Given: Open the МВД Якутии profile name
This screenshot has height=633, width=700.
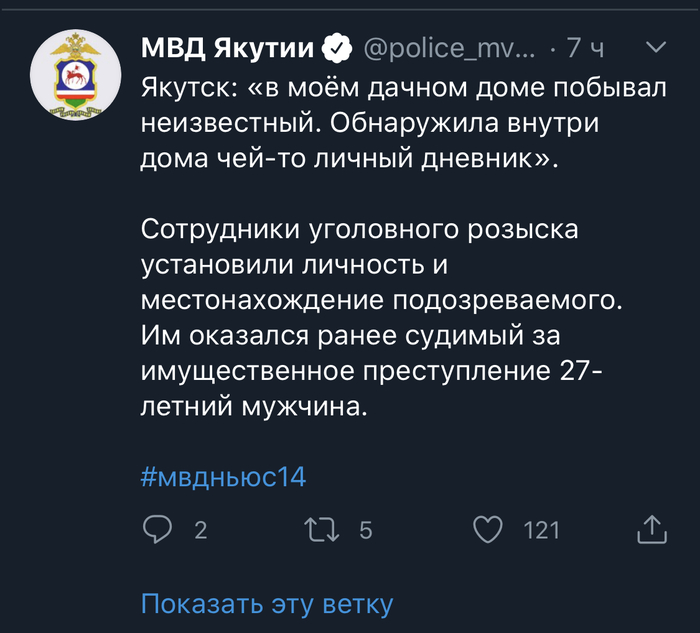Looking at the screenshot, I should tap(228, 48).
